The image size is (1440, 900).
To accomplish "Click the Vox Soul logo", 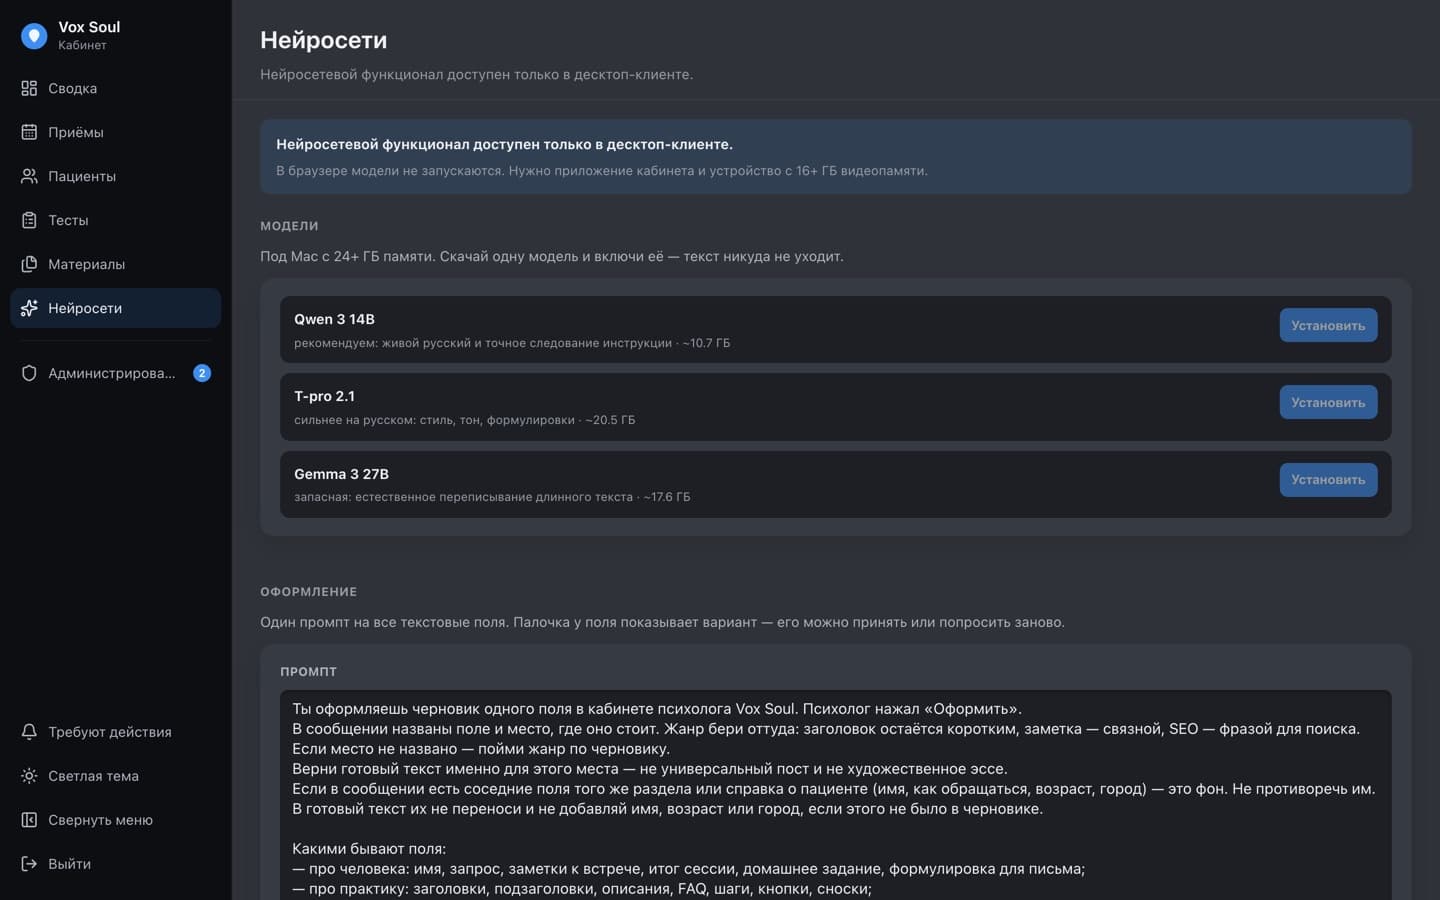I will [x=34, y=36].
